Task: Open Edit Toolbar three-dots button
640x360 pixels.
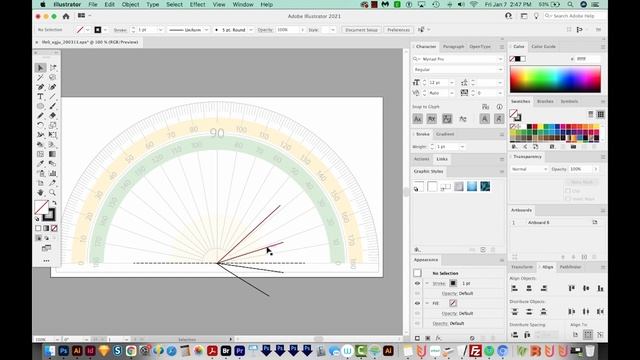Action: tap(46, 260)
